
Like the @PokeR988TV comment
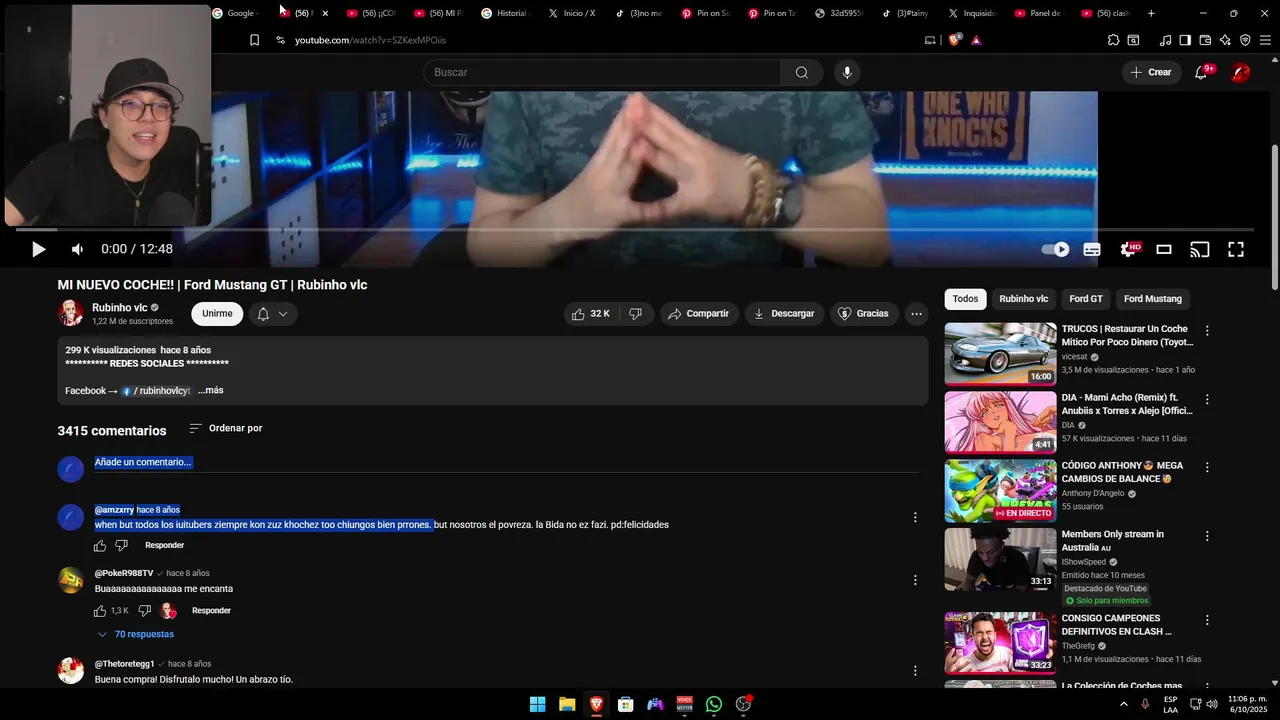coord(100,611)
